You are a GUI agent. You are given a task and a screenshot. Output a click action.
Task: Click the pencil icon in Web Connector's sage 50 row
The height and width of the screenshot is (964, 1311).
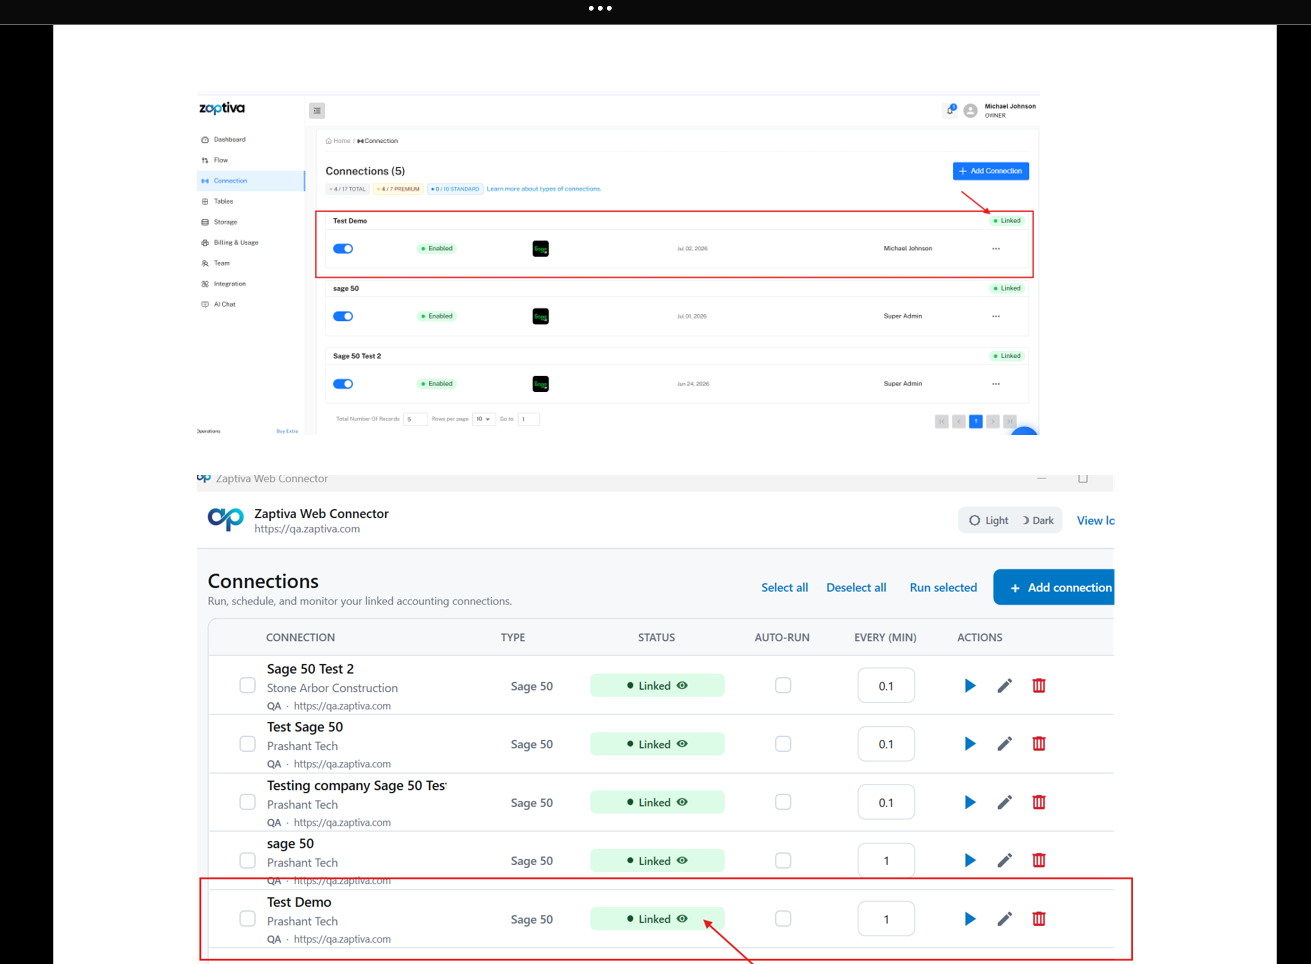pyautogui.click(x=1005, y=860)
